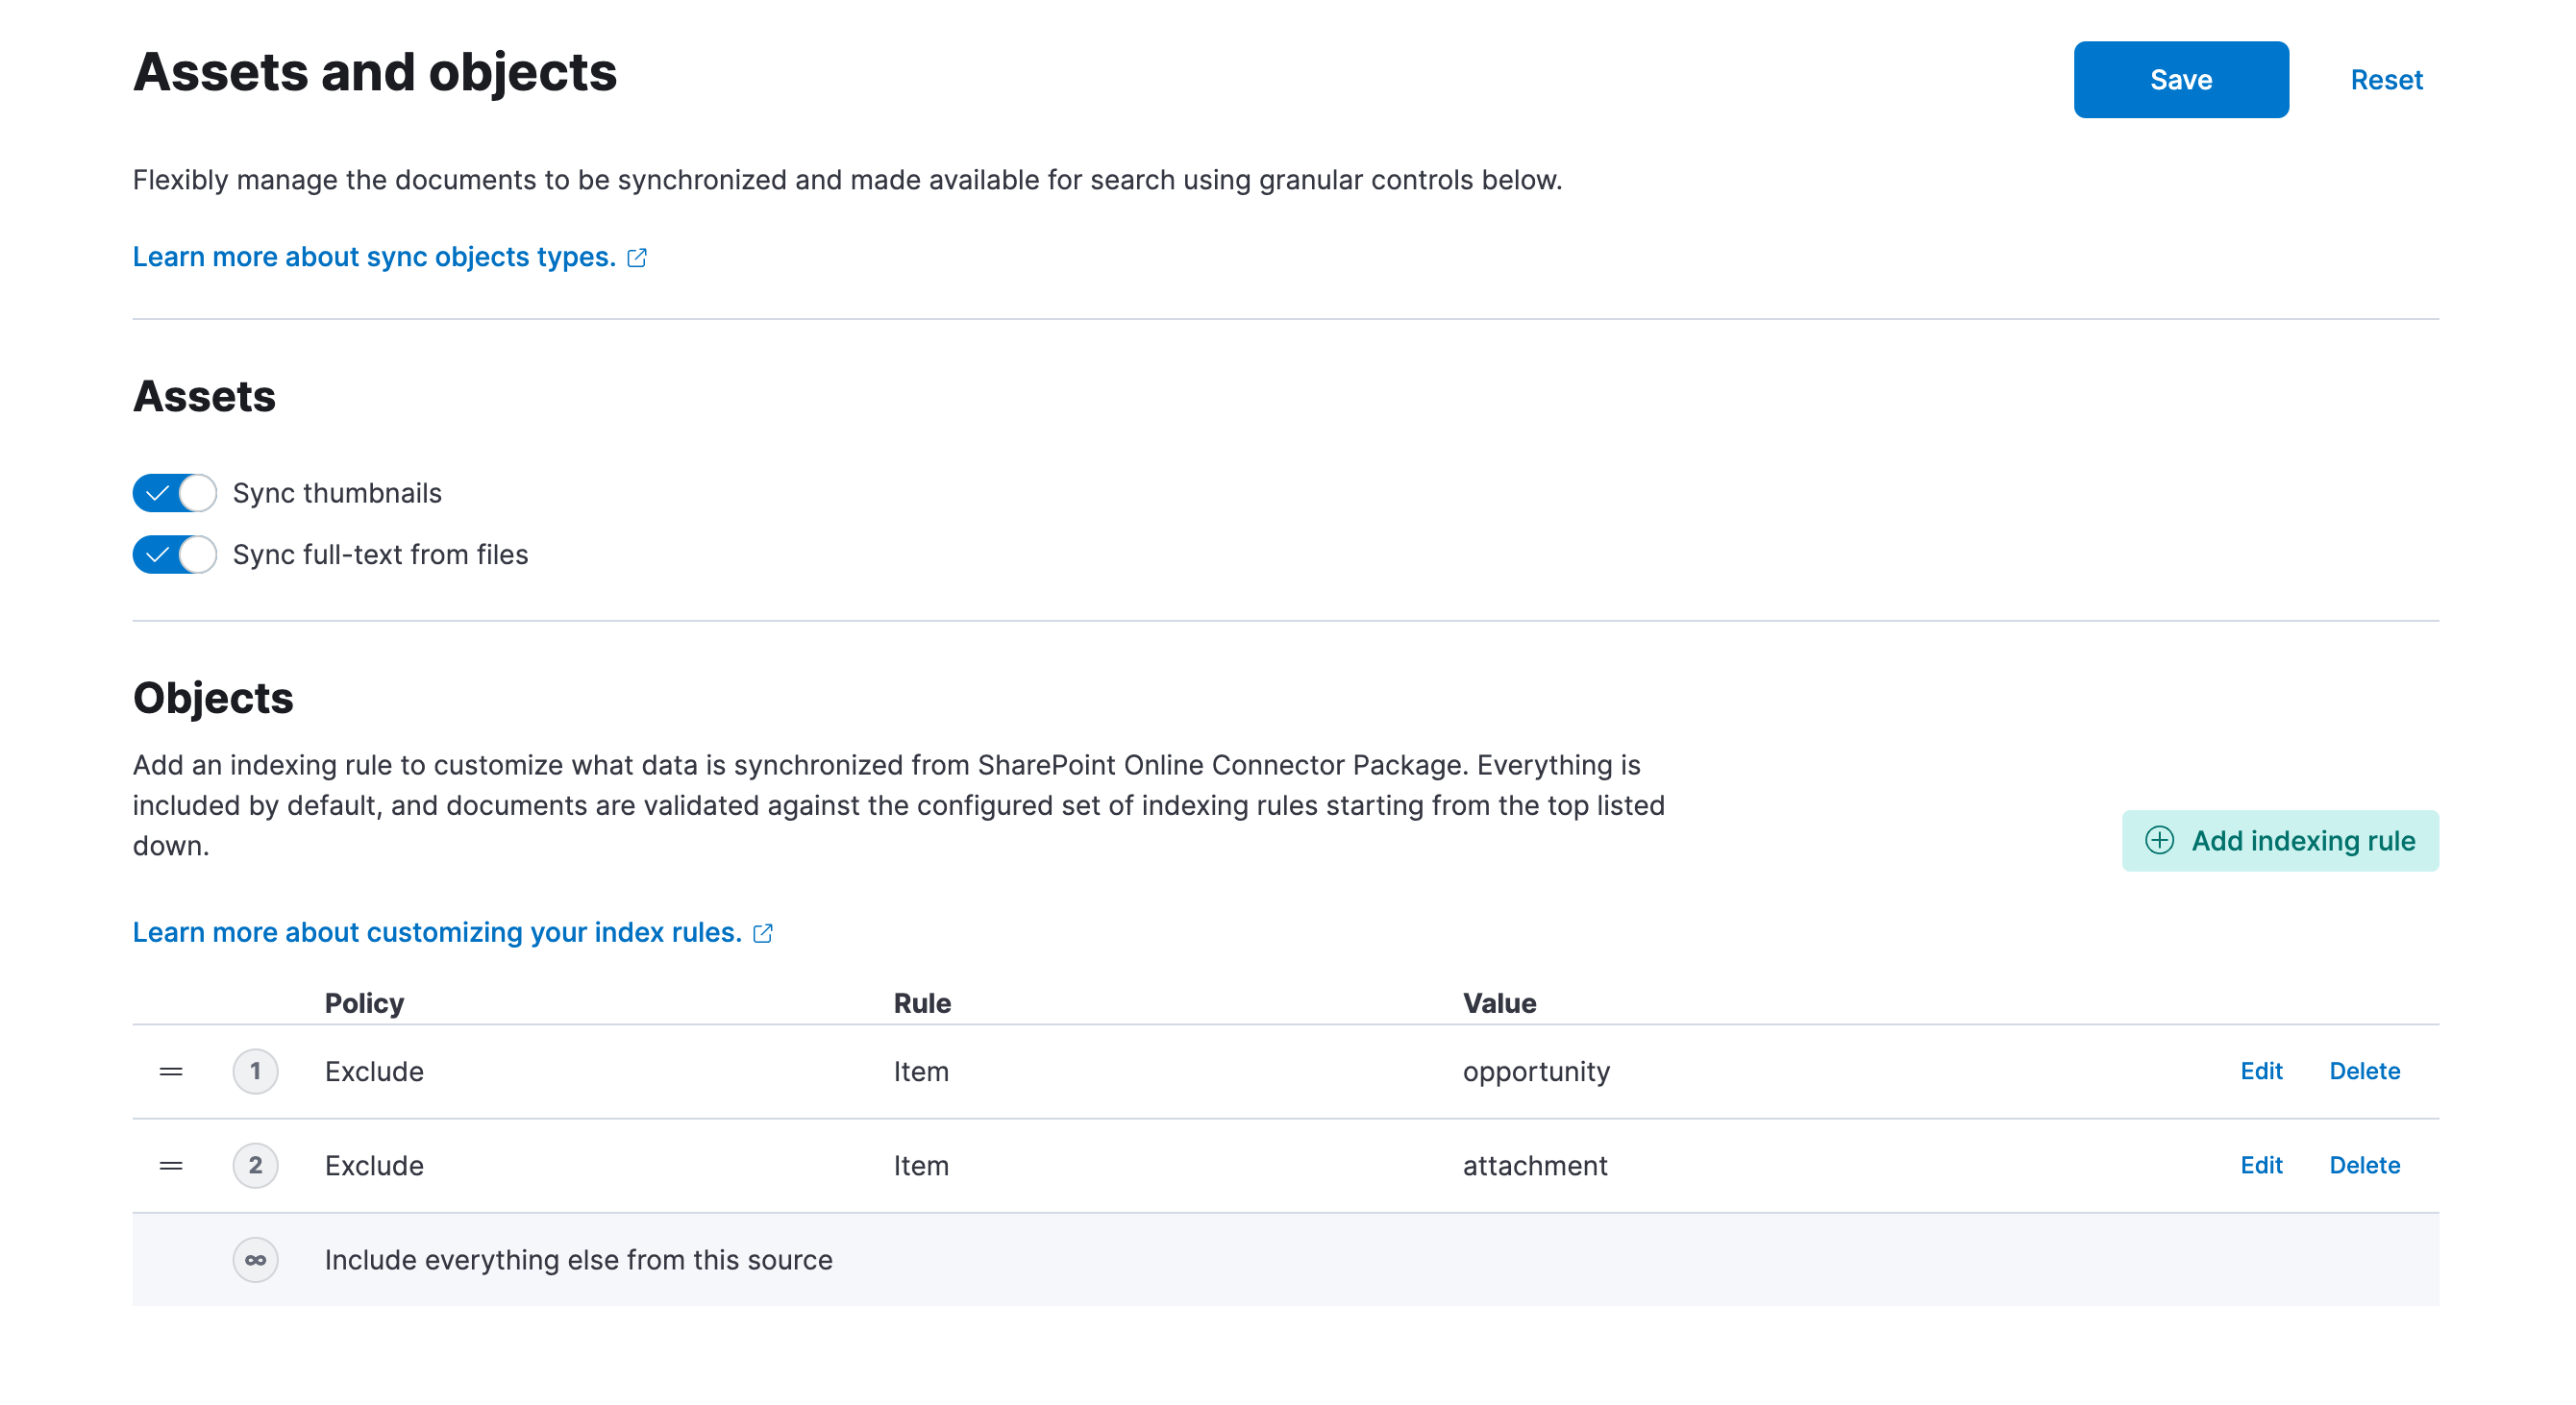
Task: Delete the attachment exclusion rule
Action: (2364, 1165)
